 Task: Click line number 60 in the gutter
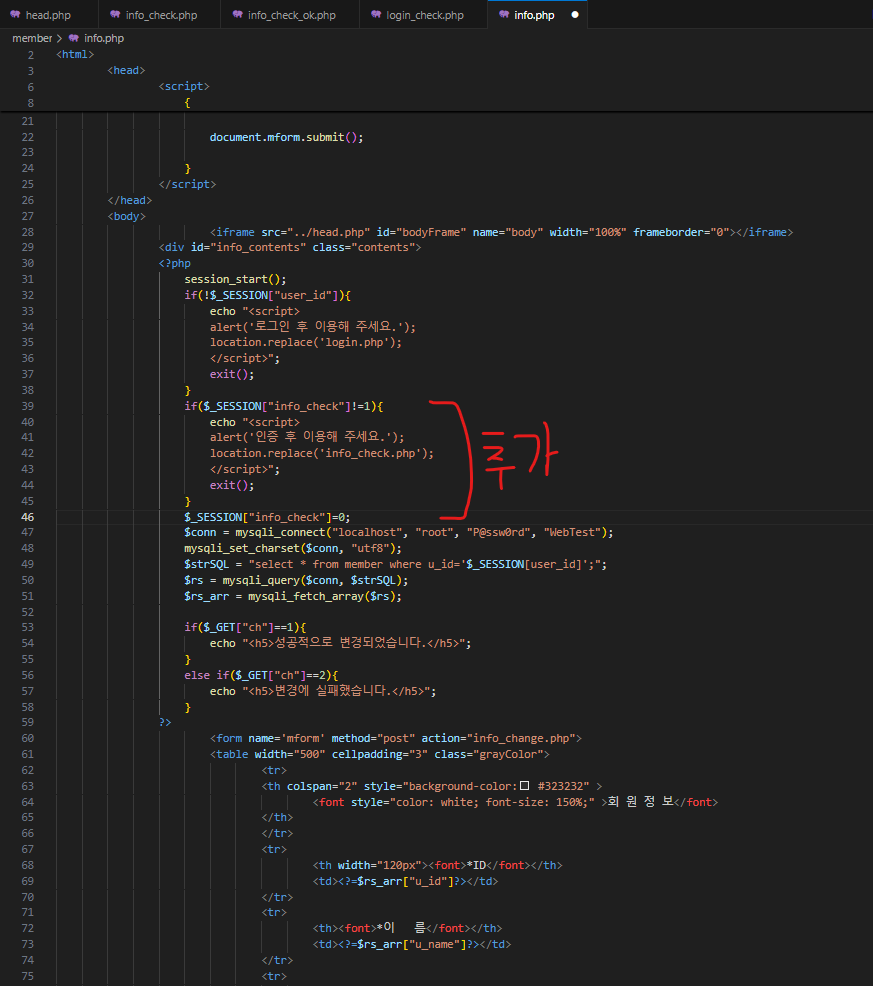(x=28, y=738)
